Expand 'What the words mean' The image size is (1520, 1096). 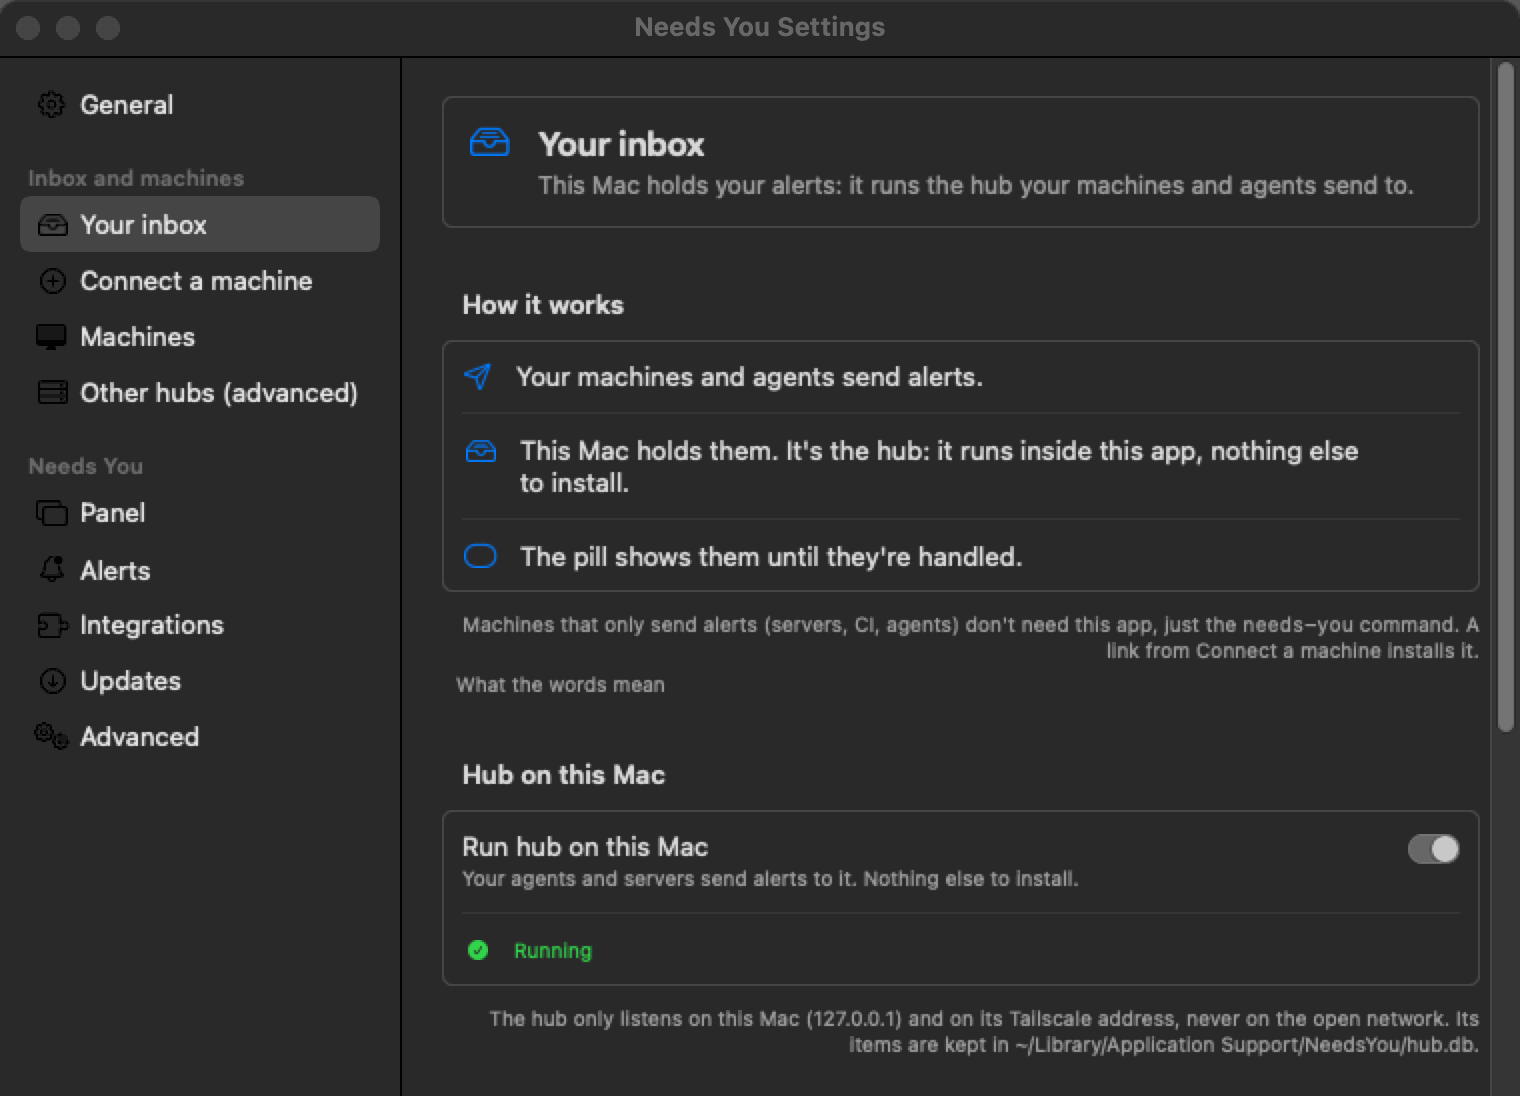(x=560, y=685)
